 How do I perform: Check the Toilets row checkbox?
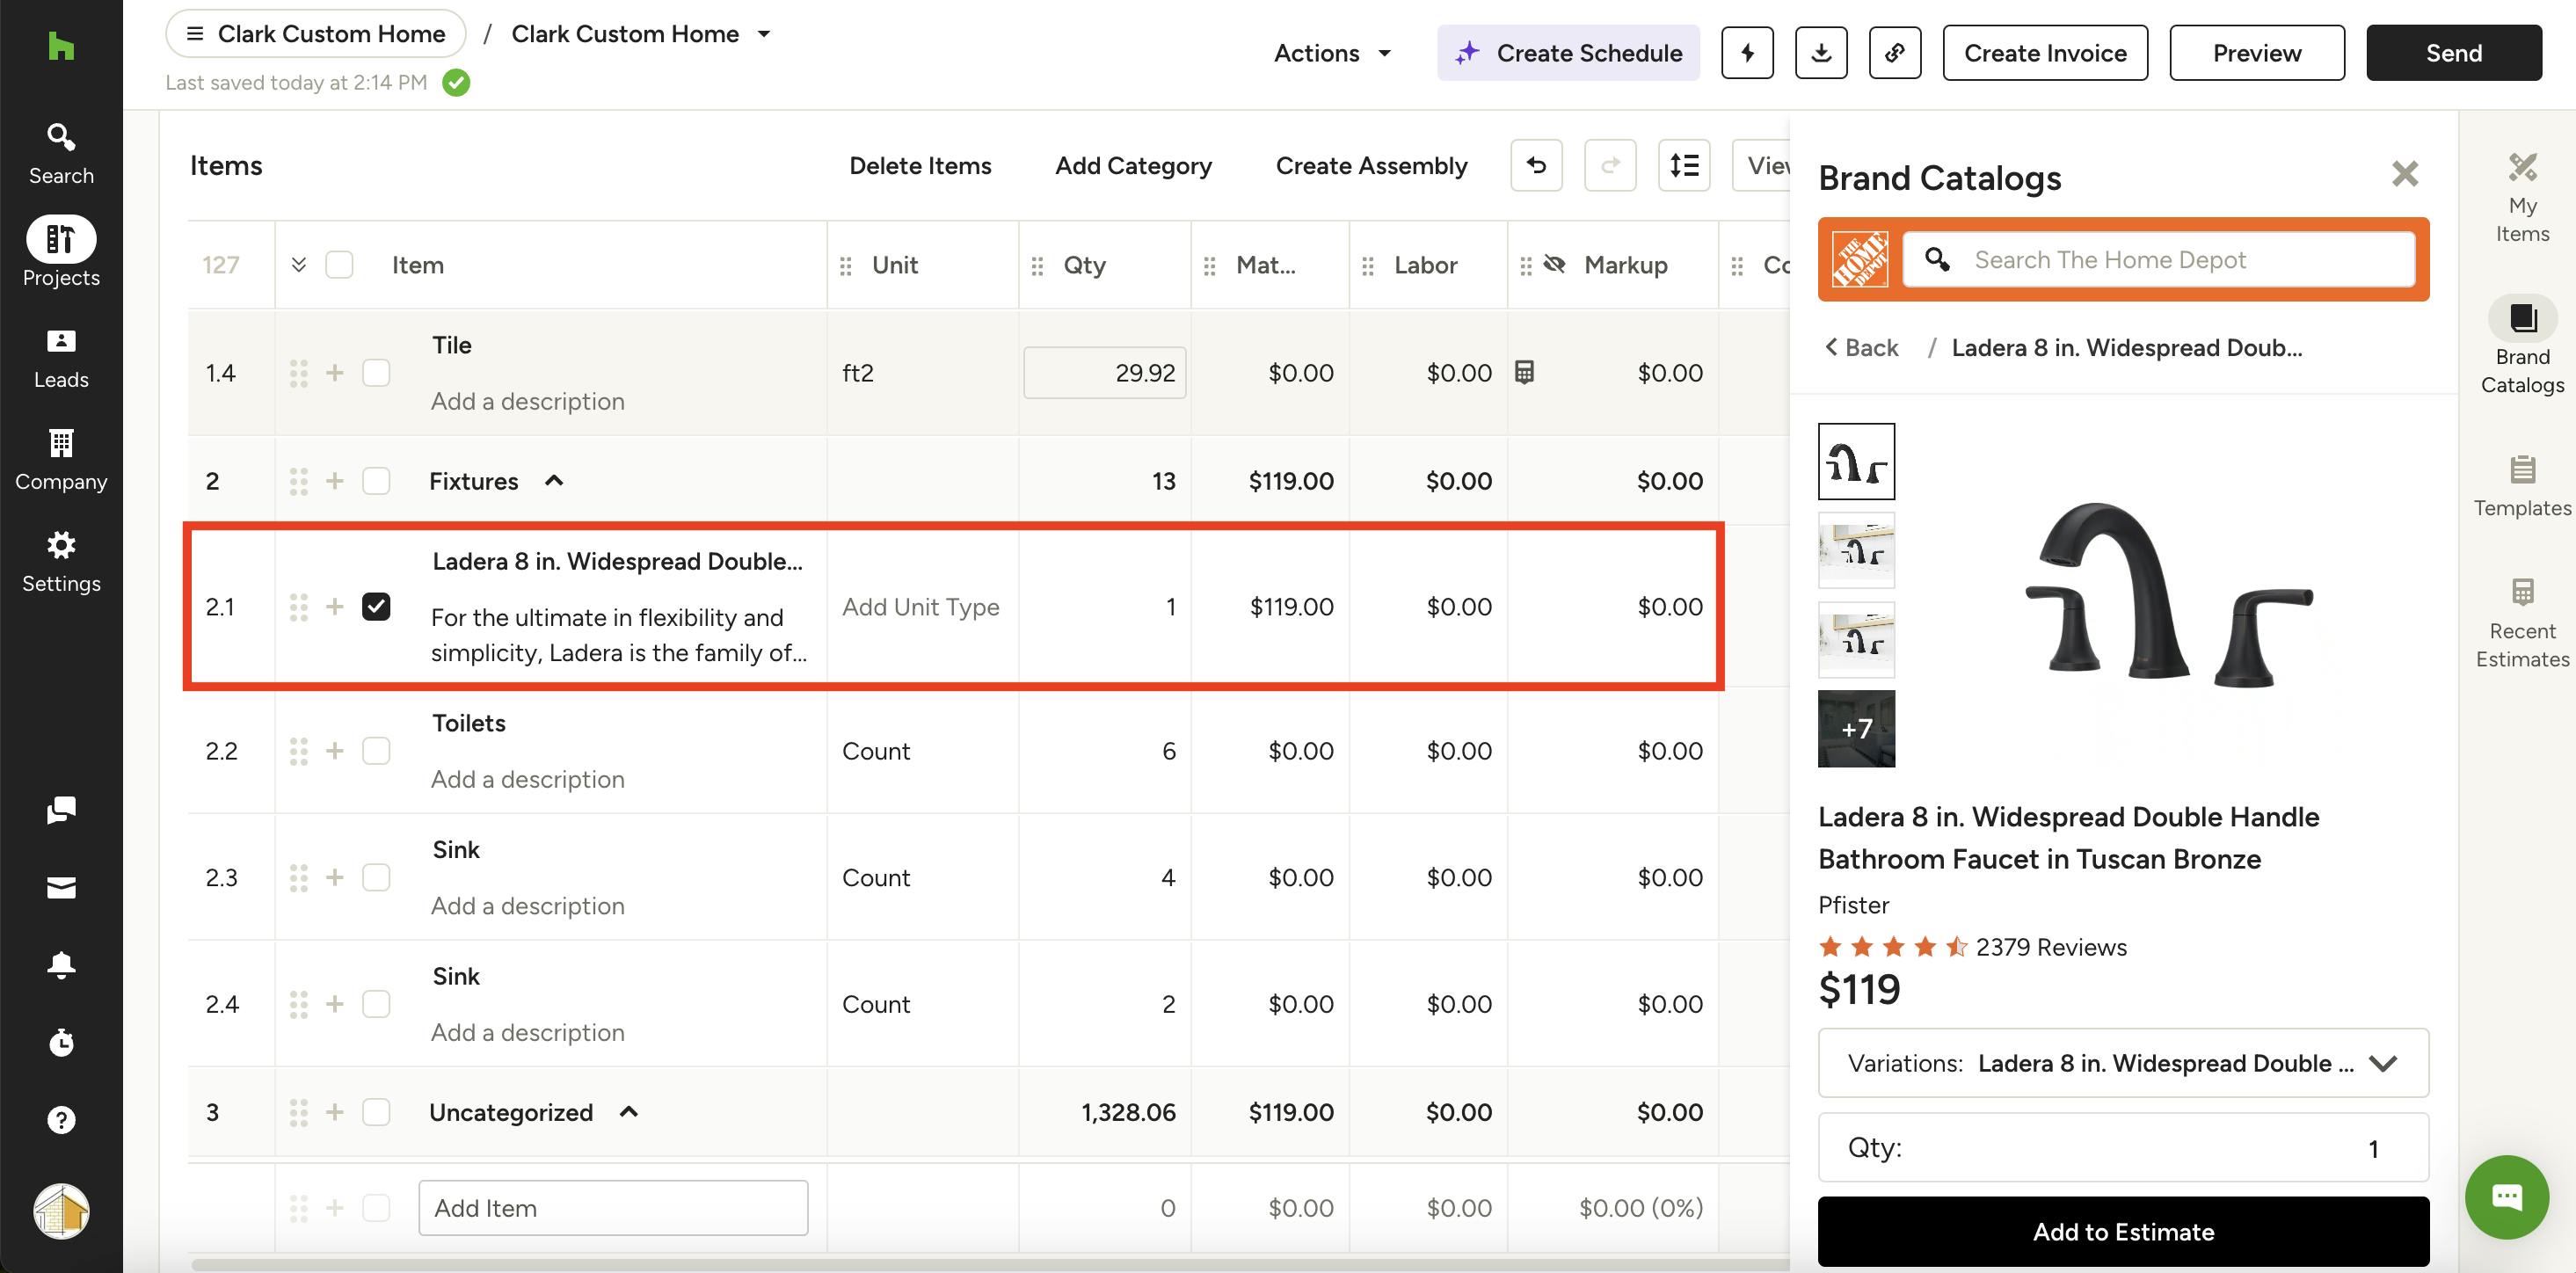376,751
